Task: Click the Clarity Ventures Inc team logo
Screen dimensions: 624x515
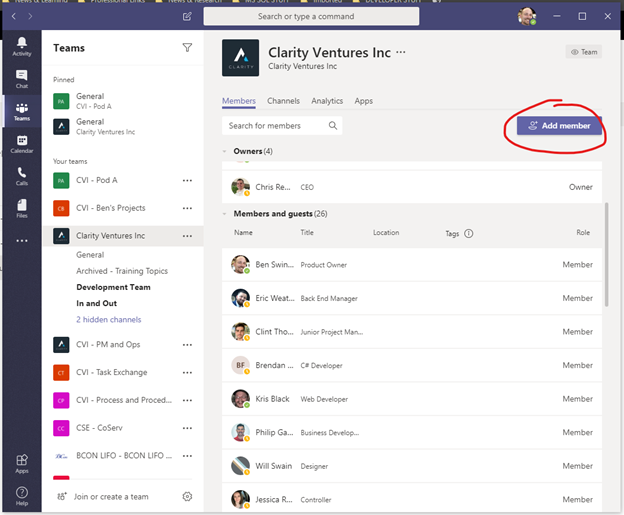Action: pos(240,58)
